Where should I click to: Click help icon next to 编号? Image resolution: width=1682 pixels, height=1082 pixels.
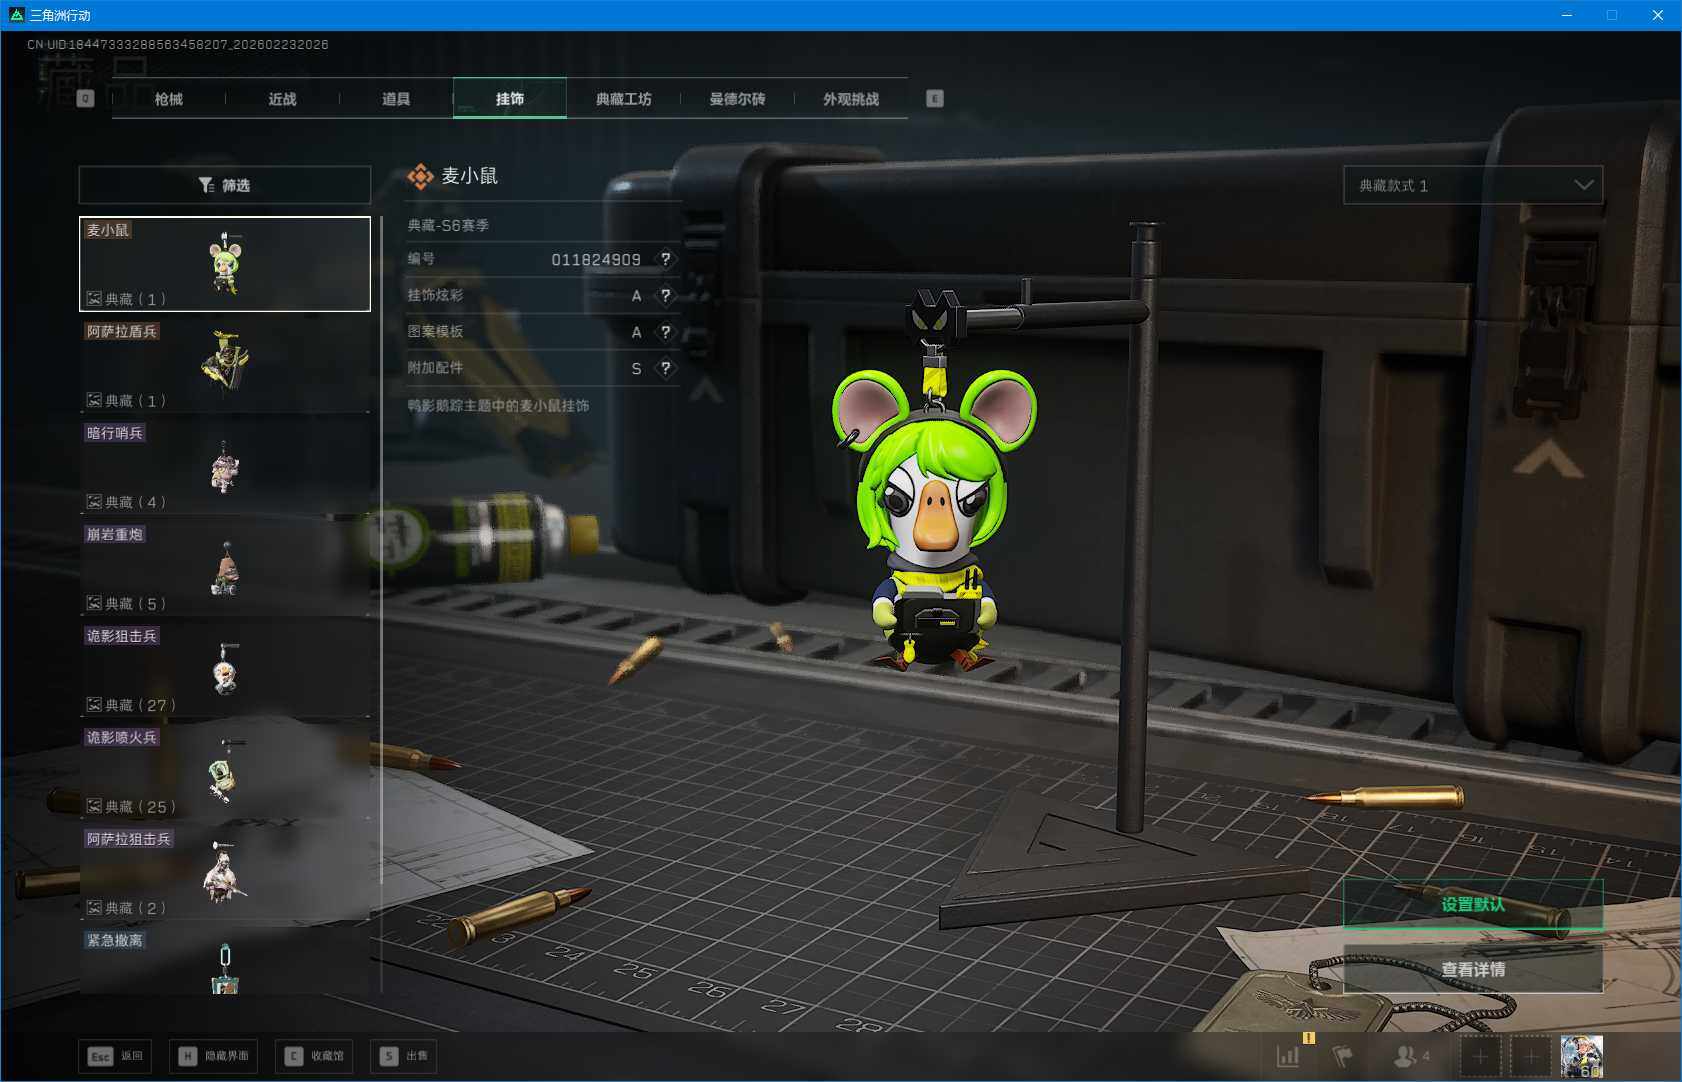coord(665,259)
